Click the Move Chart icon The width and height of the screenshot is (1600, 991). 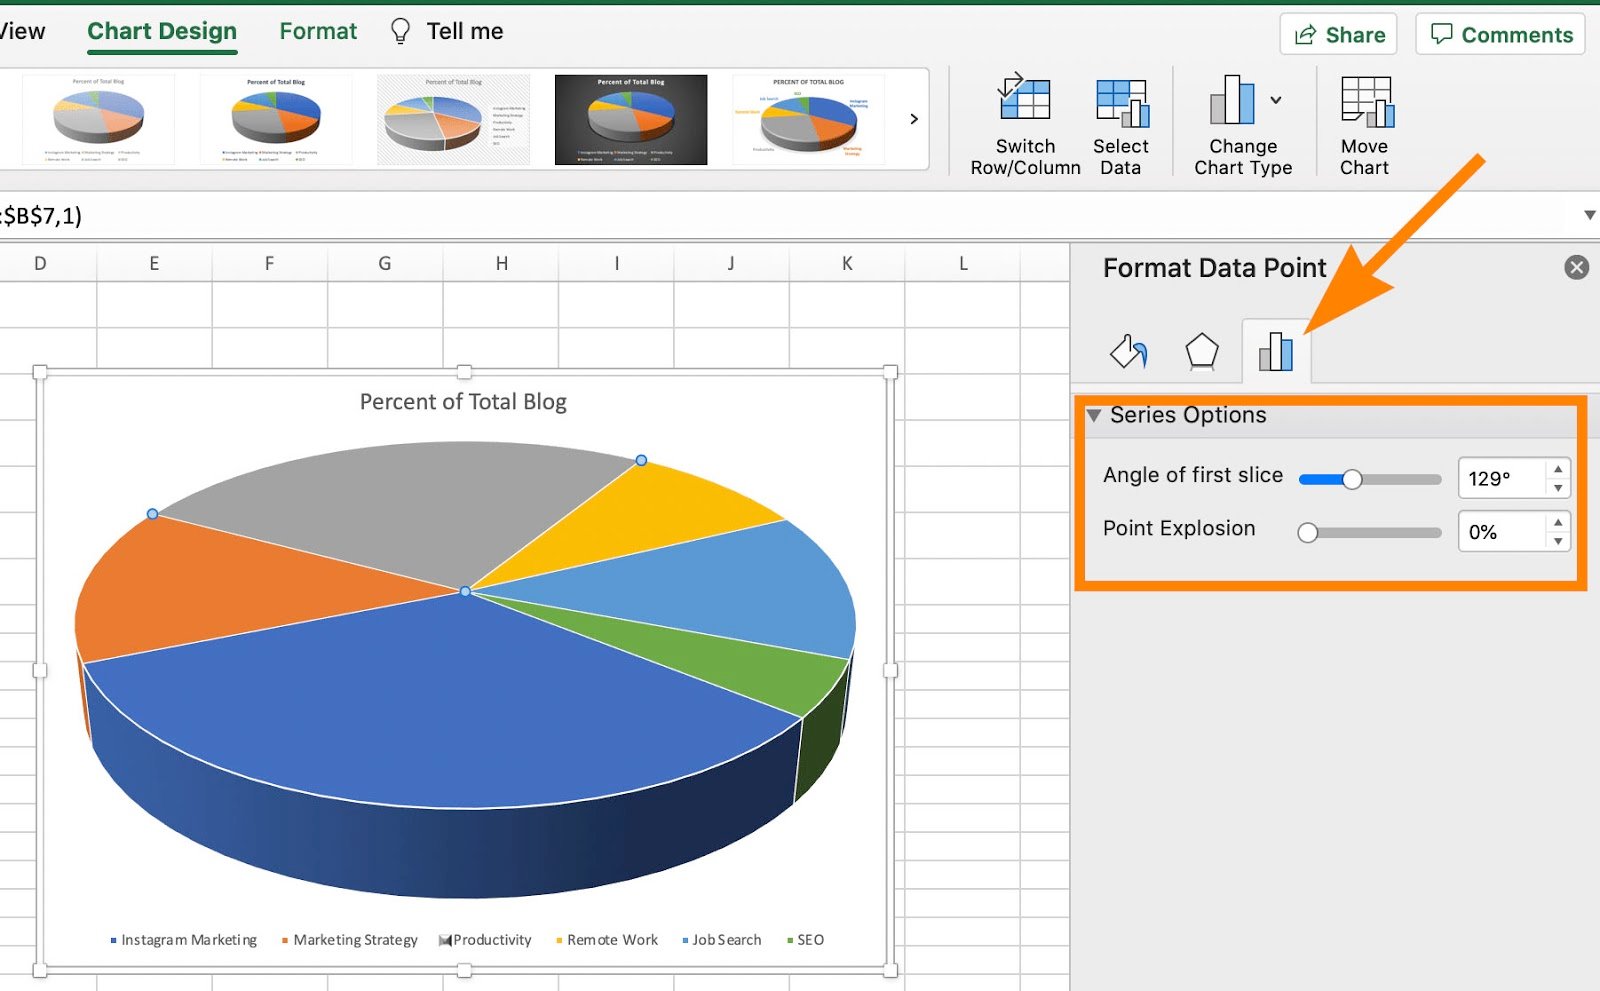(x=1366, y=100)
